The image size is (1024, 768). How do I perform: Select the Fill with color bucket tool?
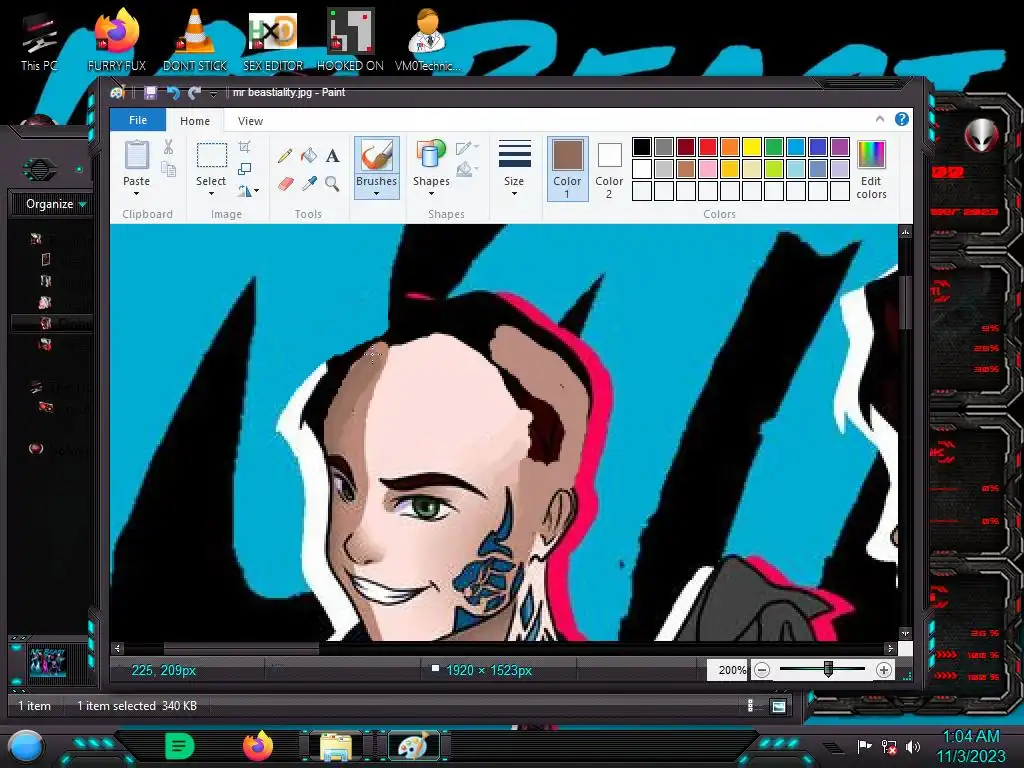point(309,155)
